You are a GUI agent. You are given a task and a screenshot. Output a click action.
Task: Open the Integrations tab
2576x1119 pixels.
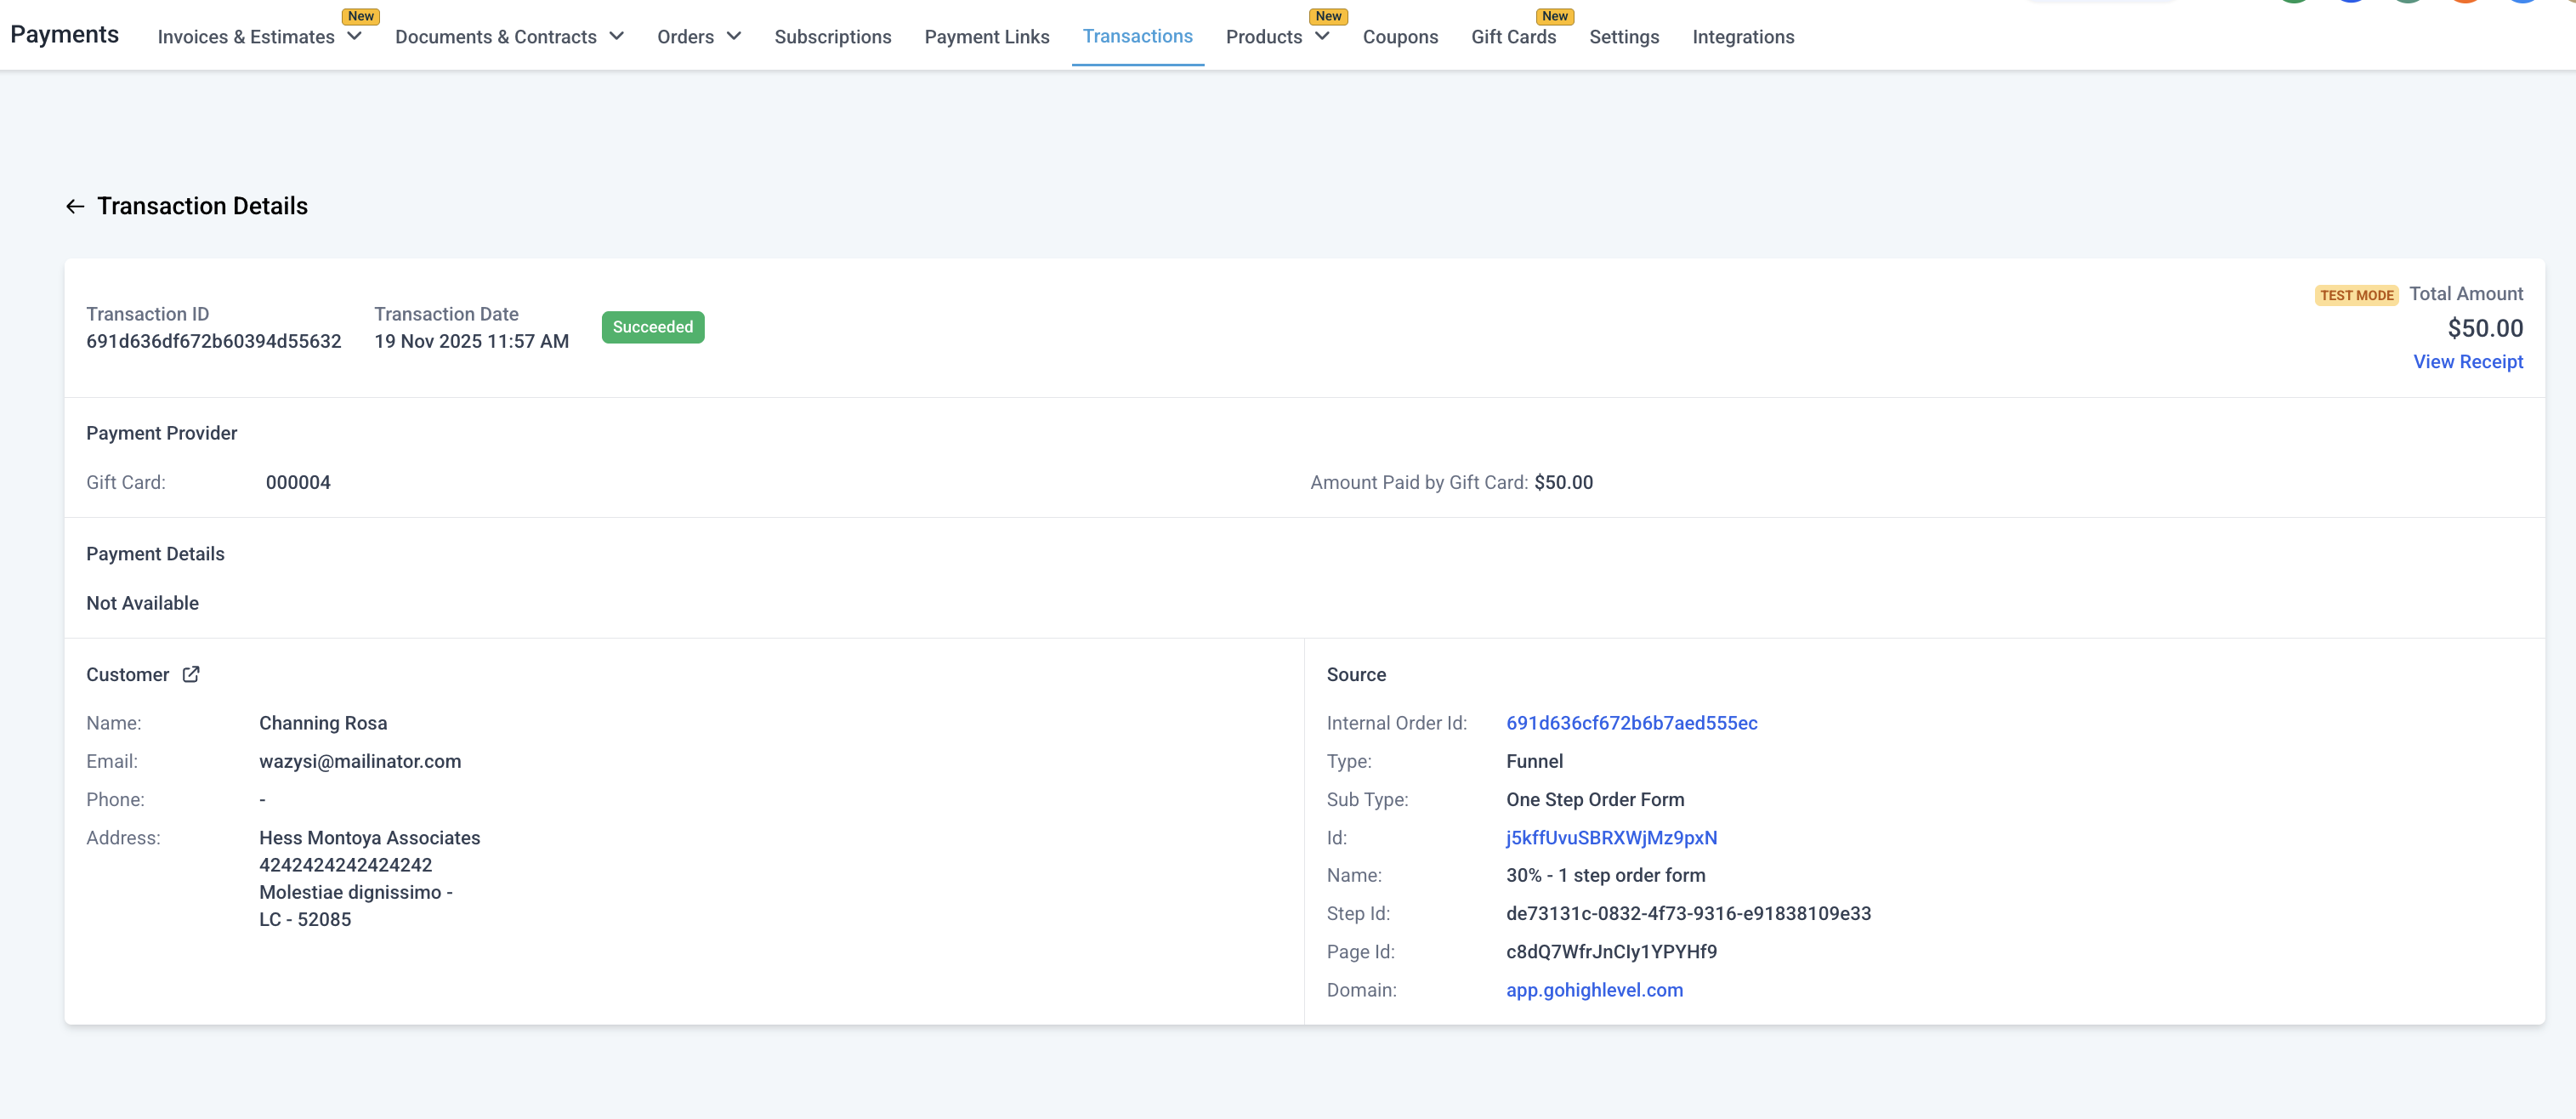tap(1742, 37)
